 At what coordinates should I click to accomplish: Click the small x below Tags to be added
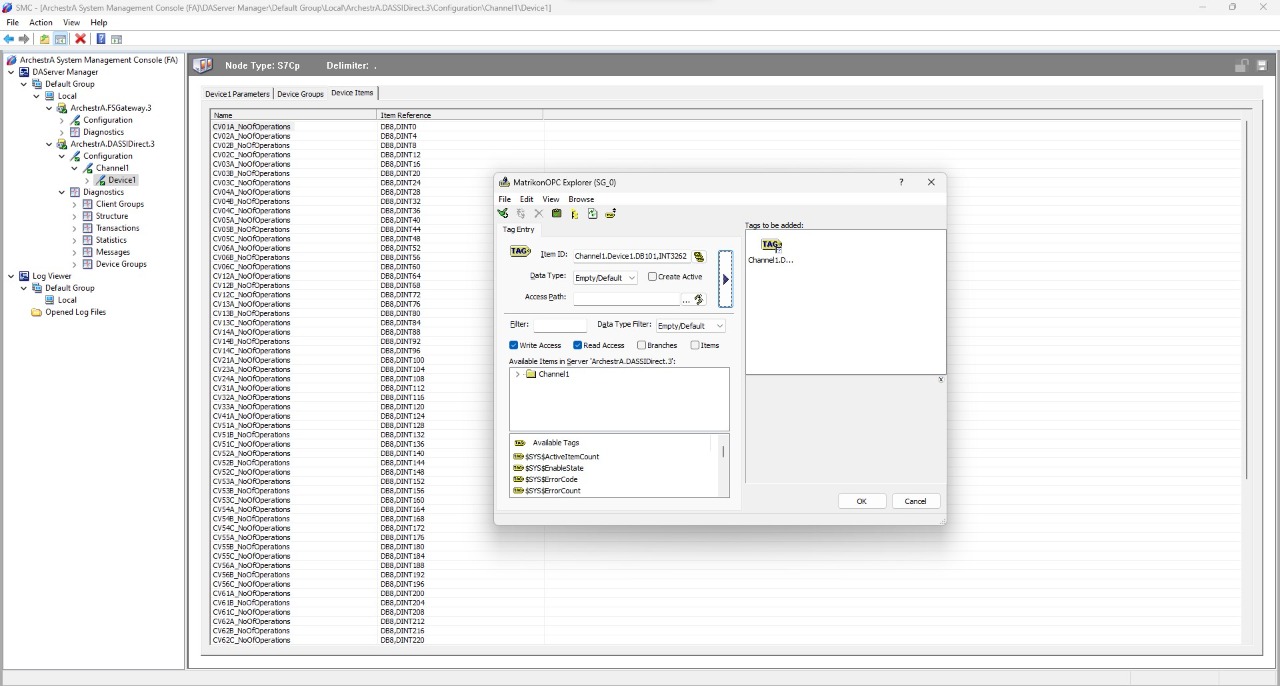[940, 380]
